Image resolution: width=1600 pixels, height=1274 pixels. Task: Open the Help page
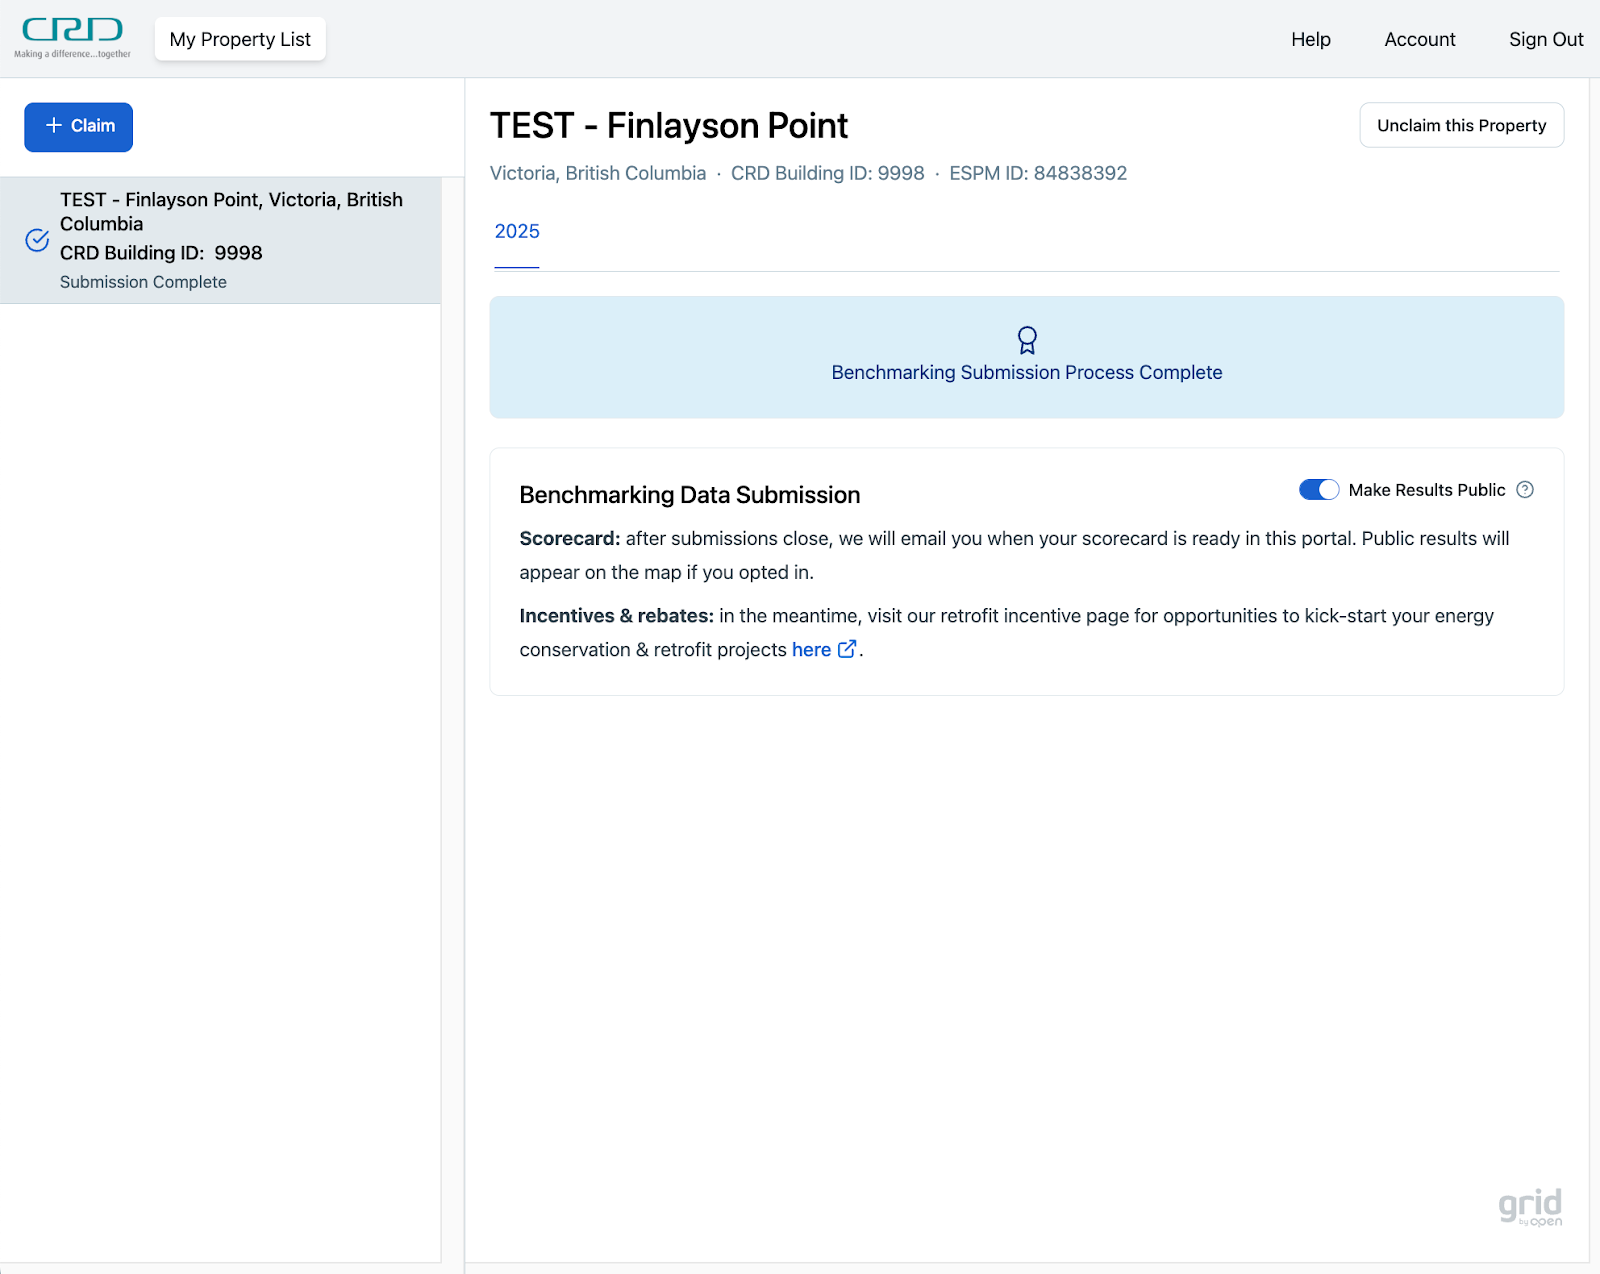(x=1310, y=39)
